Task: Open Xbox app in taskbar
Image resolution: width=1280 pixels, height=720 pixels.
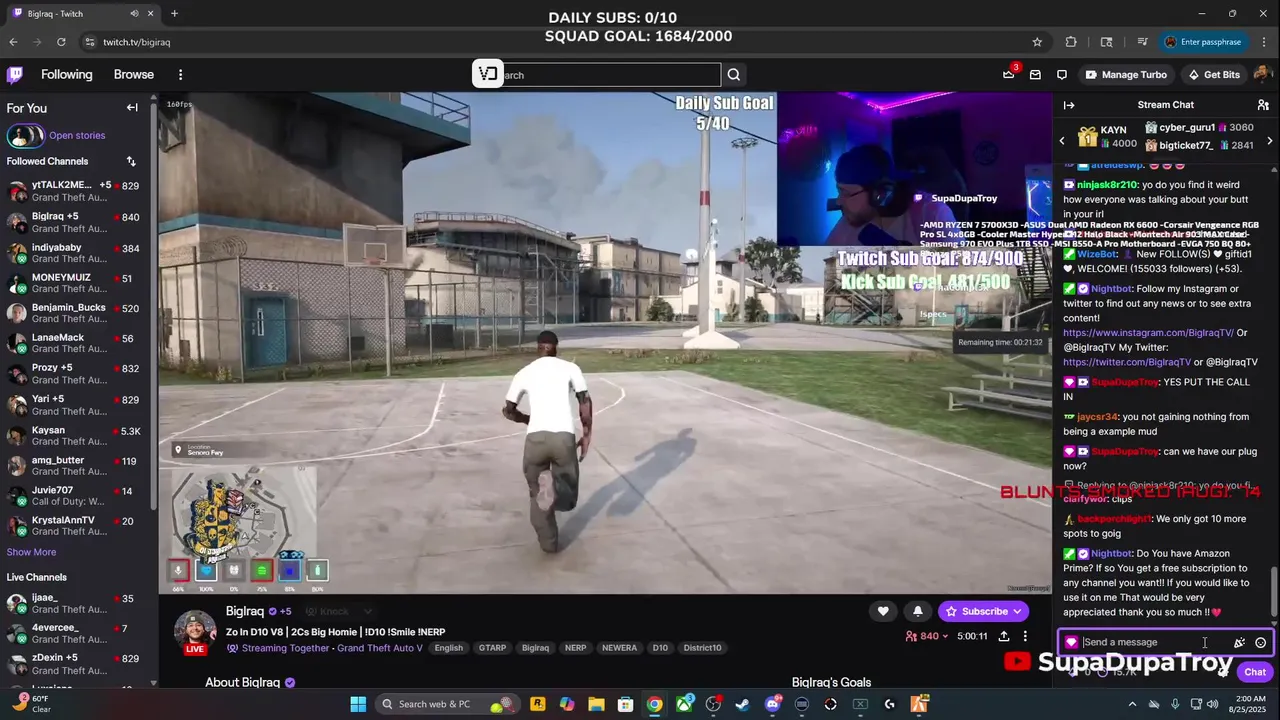Action: (684, 704)
